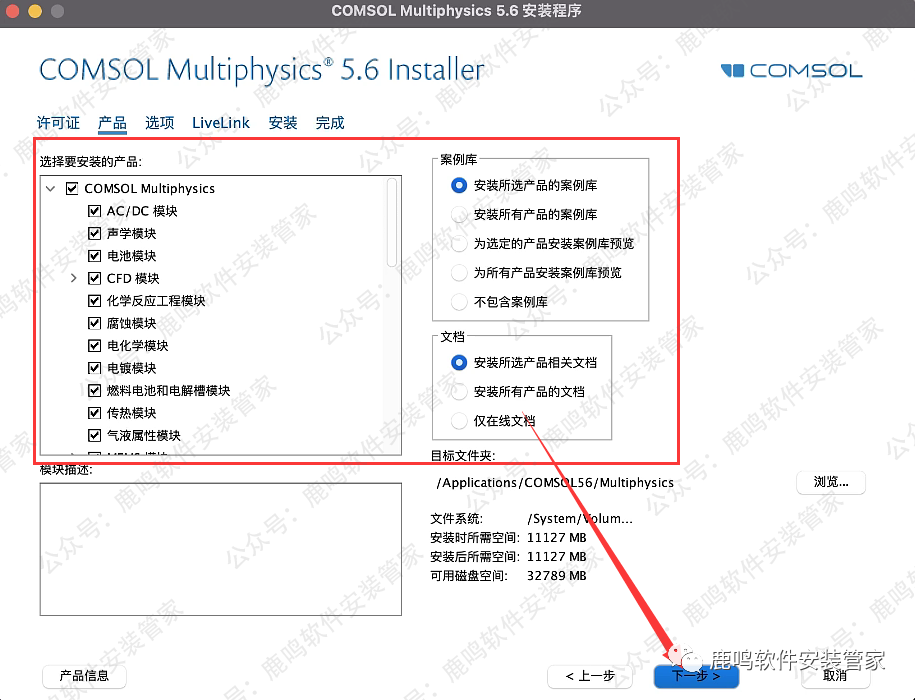Uncheck the AC/DC 模块 checkbox
915x700 pixels.
95,211
